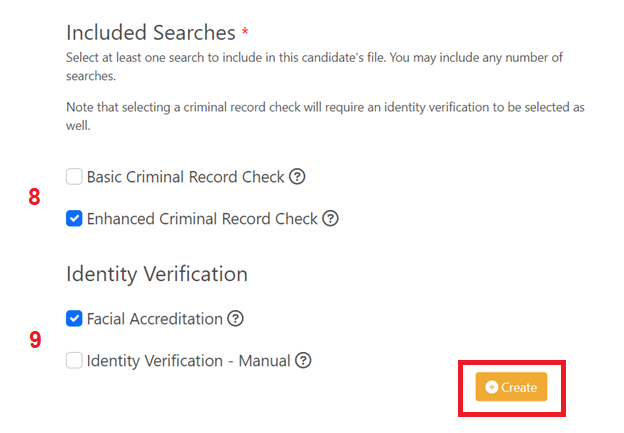Click the plus icon inside Create button
Screen dimensions: 624x433
pos(491,387)
